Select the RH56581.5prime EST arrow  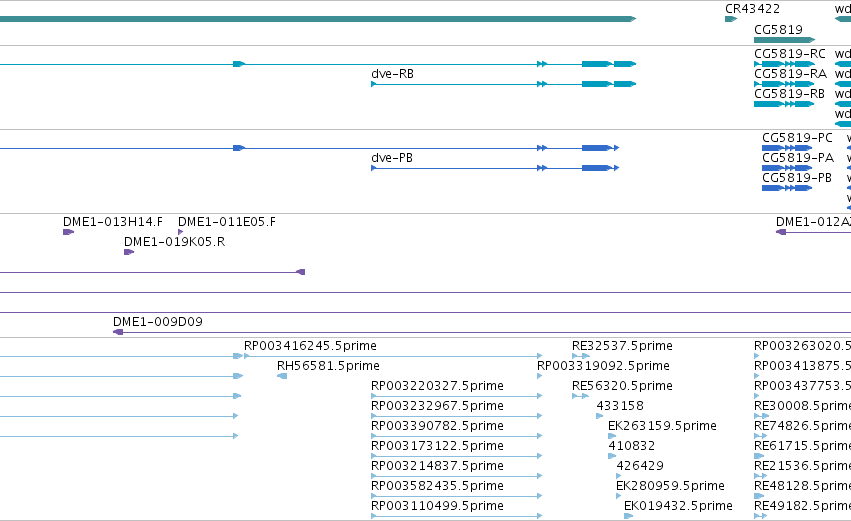pos(282,376)
